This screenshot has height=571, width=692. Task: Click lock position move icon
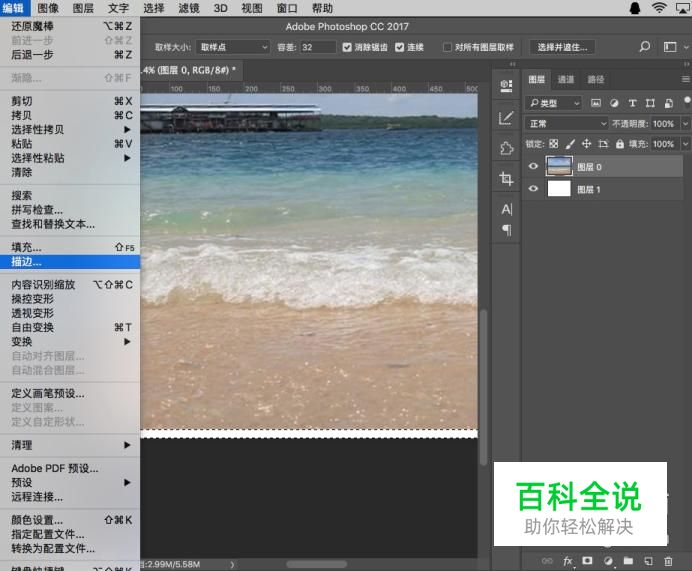(587, 144)
